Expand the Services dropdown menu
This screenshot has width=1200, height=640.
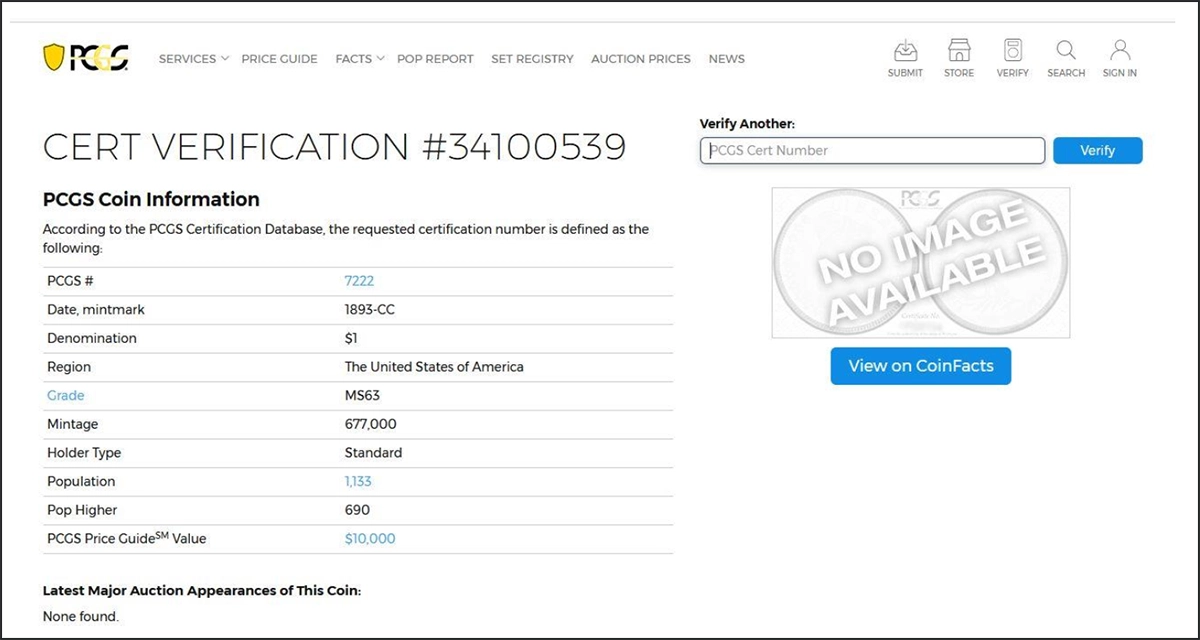tap(194, 59)
